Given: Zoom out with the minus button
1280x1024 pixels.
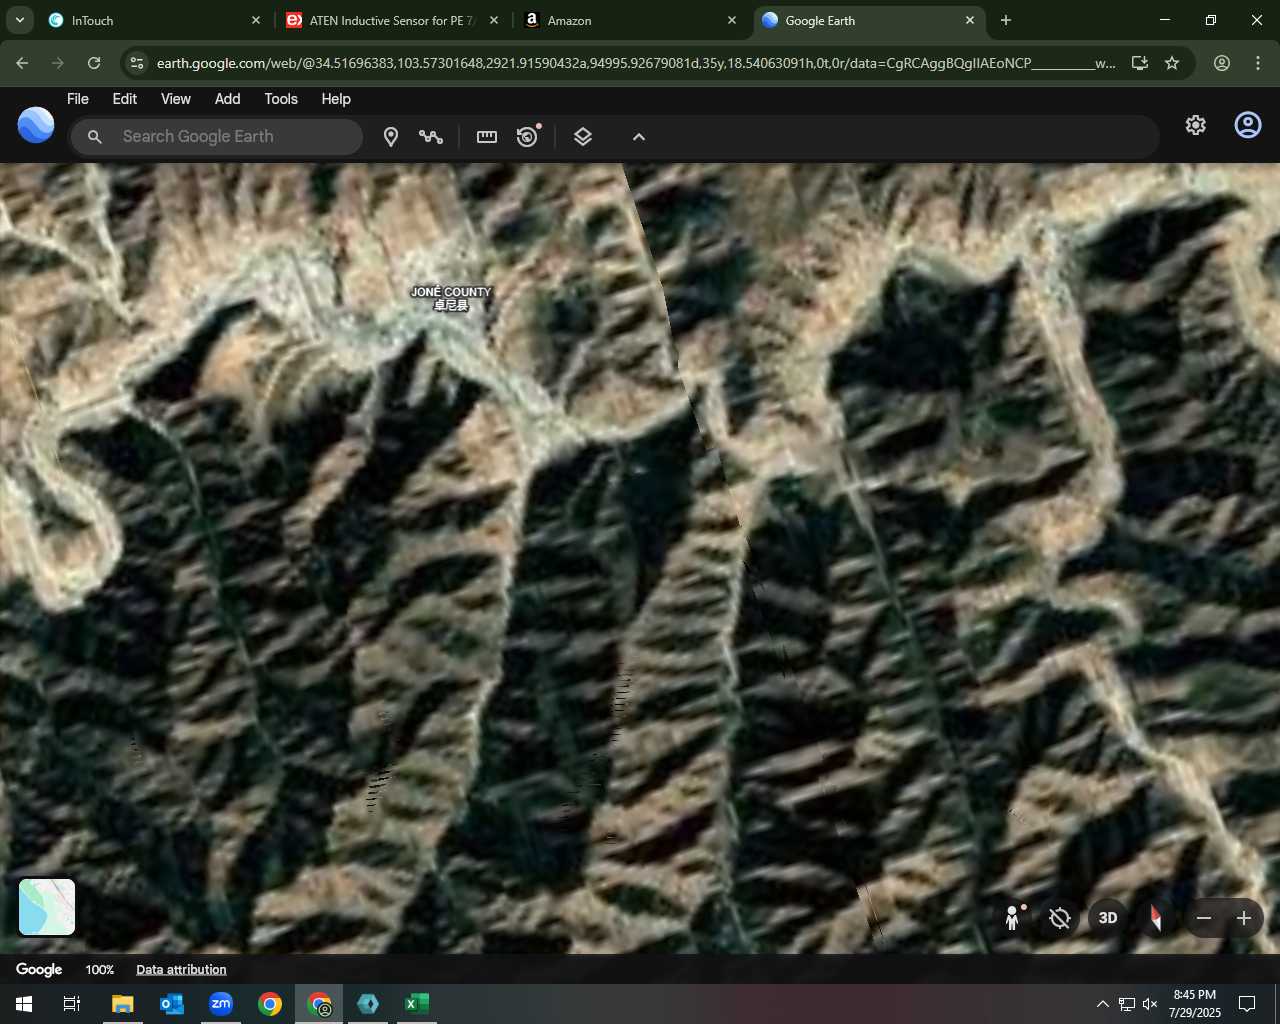Looking at the screenshot, I should pos(1204,918).
